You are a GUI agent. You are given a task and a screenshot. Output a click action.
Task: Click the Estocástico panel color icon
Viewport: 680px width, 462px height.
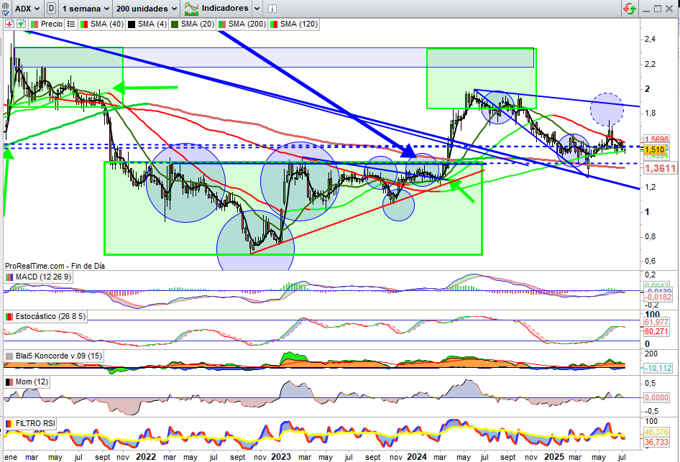pos(10,317)
